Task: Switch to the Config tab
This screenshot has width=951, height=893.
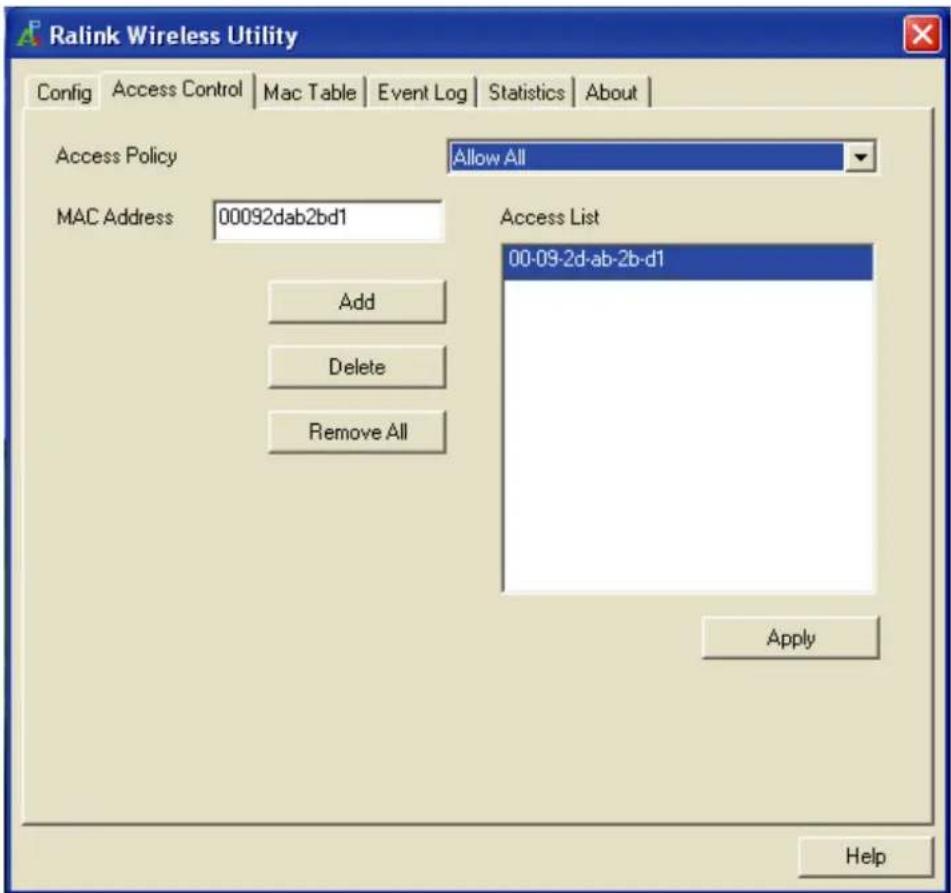Action: pyautogui.click(x=64, y=93)
